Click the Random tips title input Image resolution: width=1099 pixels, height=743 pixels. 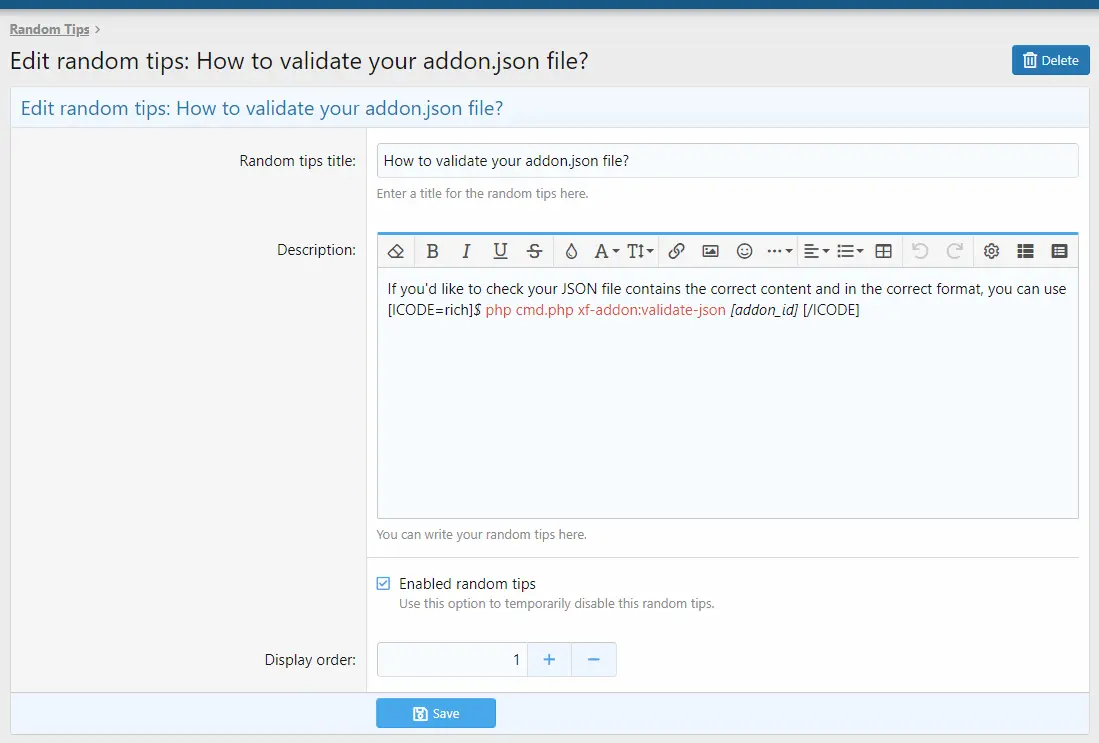click(x=728, y=161)
